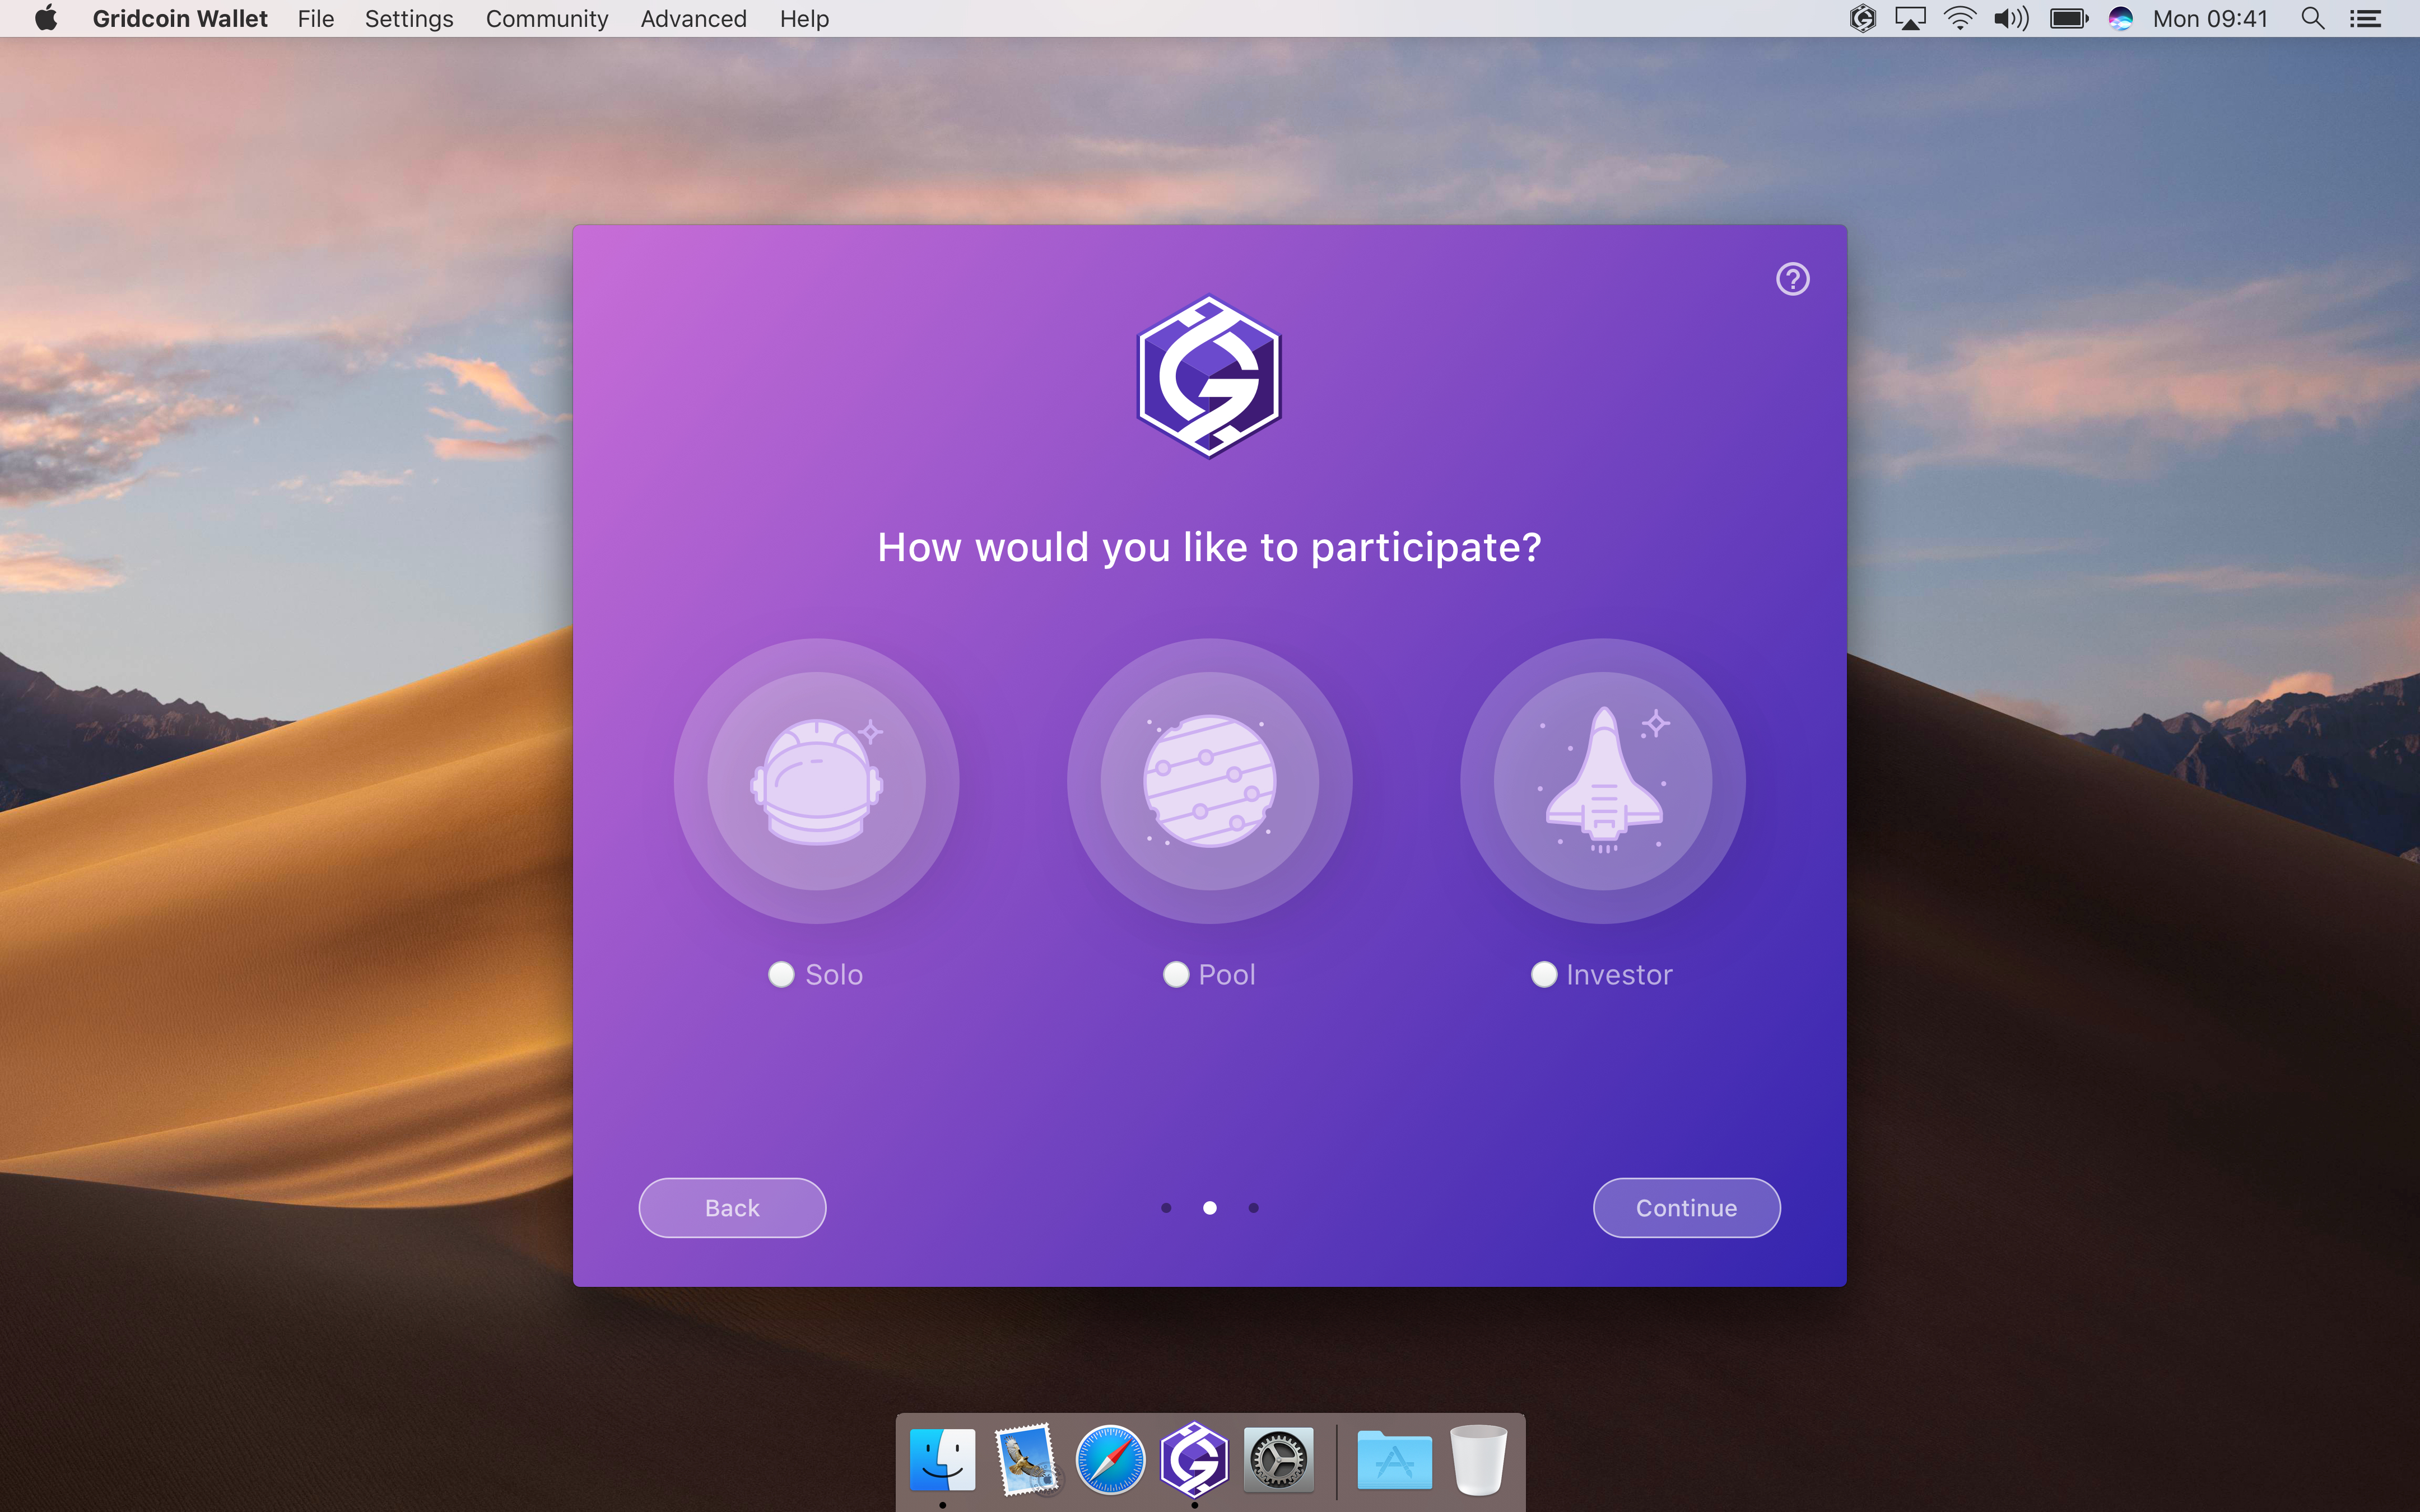Select the Pool planet icon
Screen dimensions: 2420x1512
[1209, 781]
